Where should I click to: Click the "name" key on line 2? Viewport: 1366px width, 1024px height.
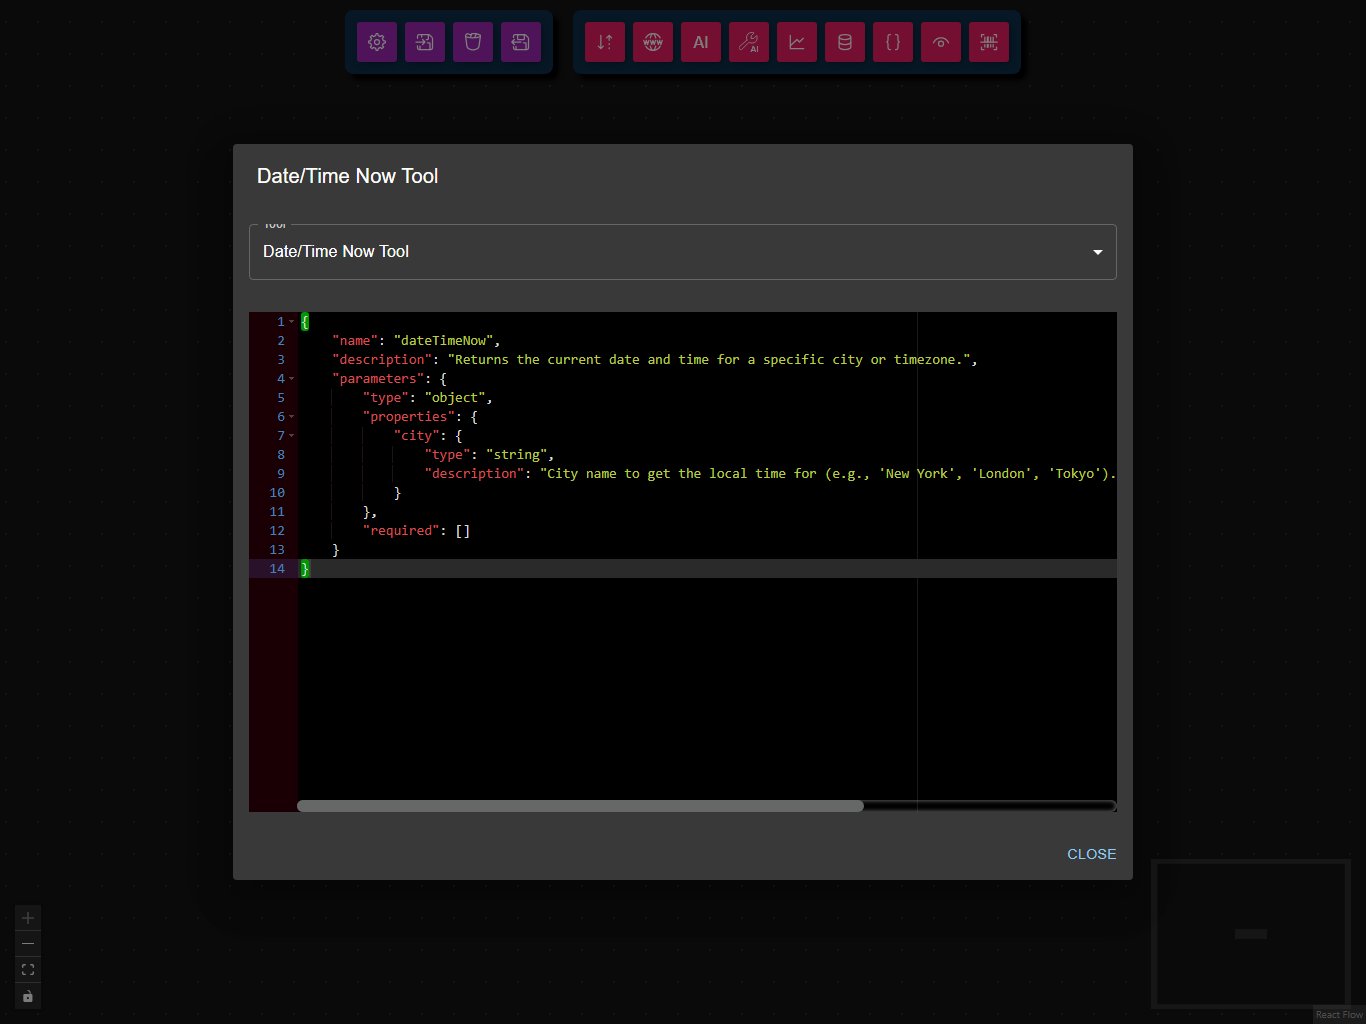point(355,341)
